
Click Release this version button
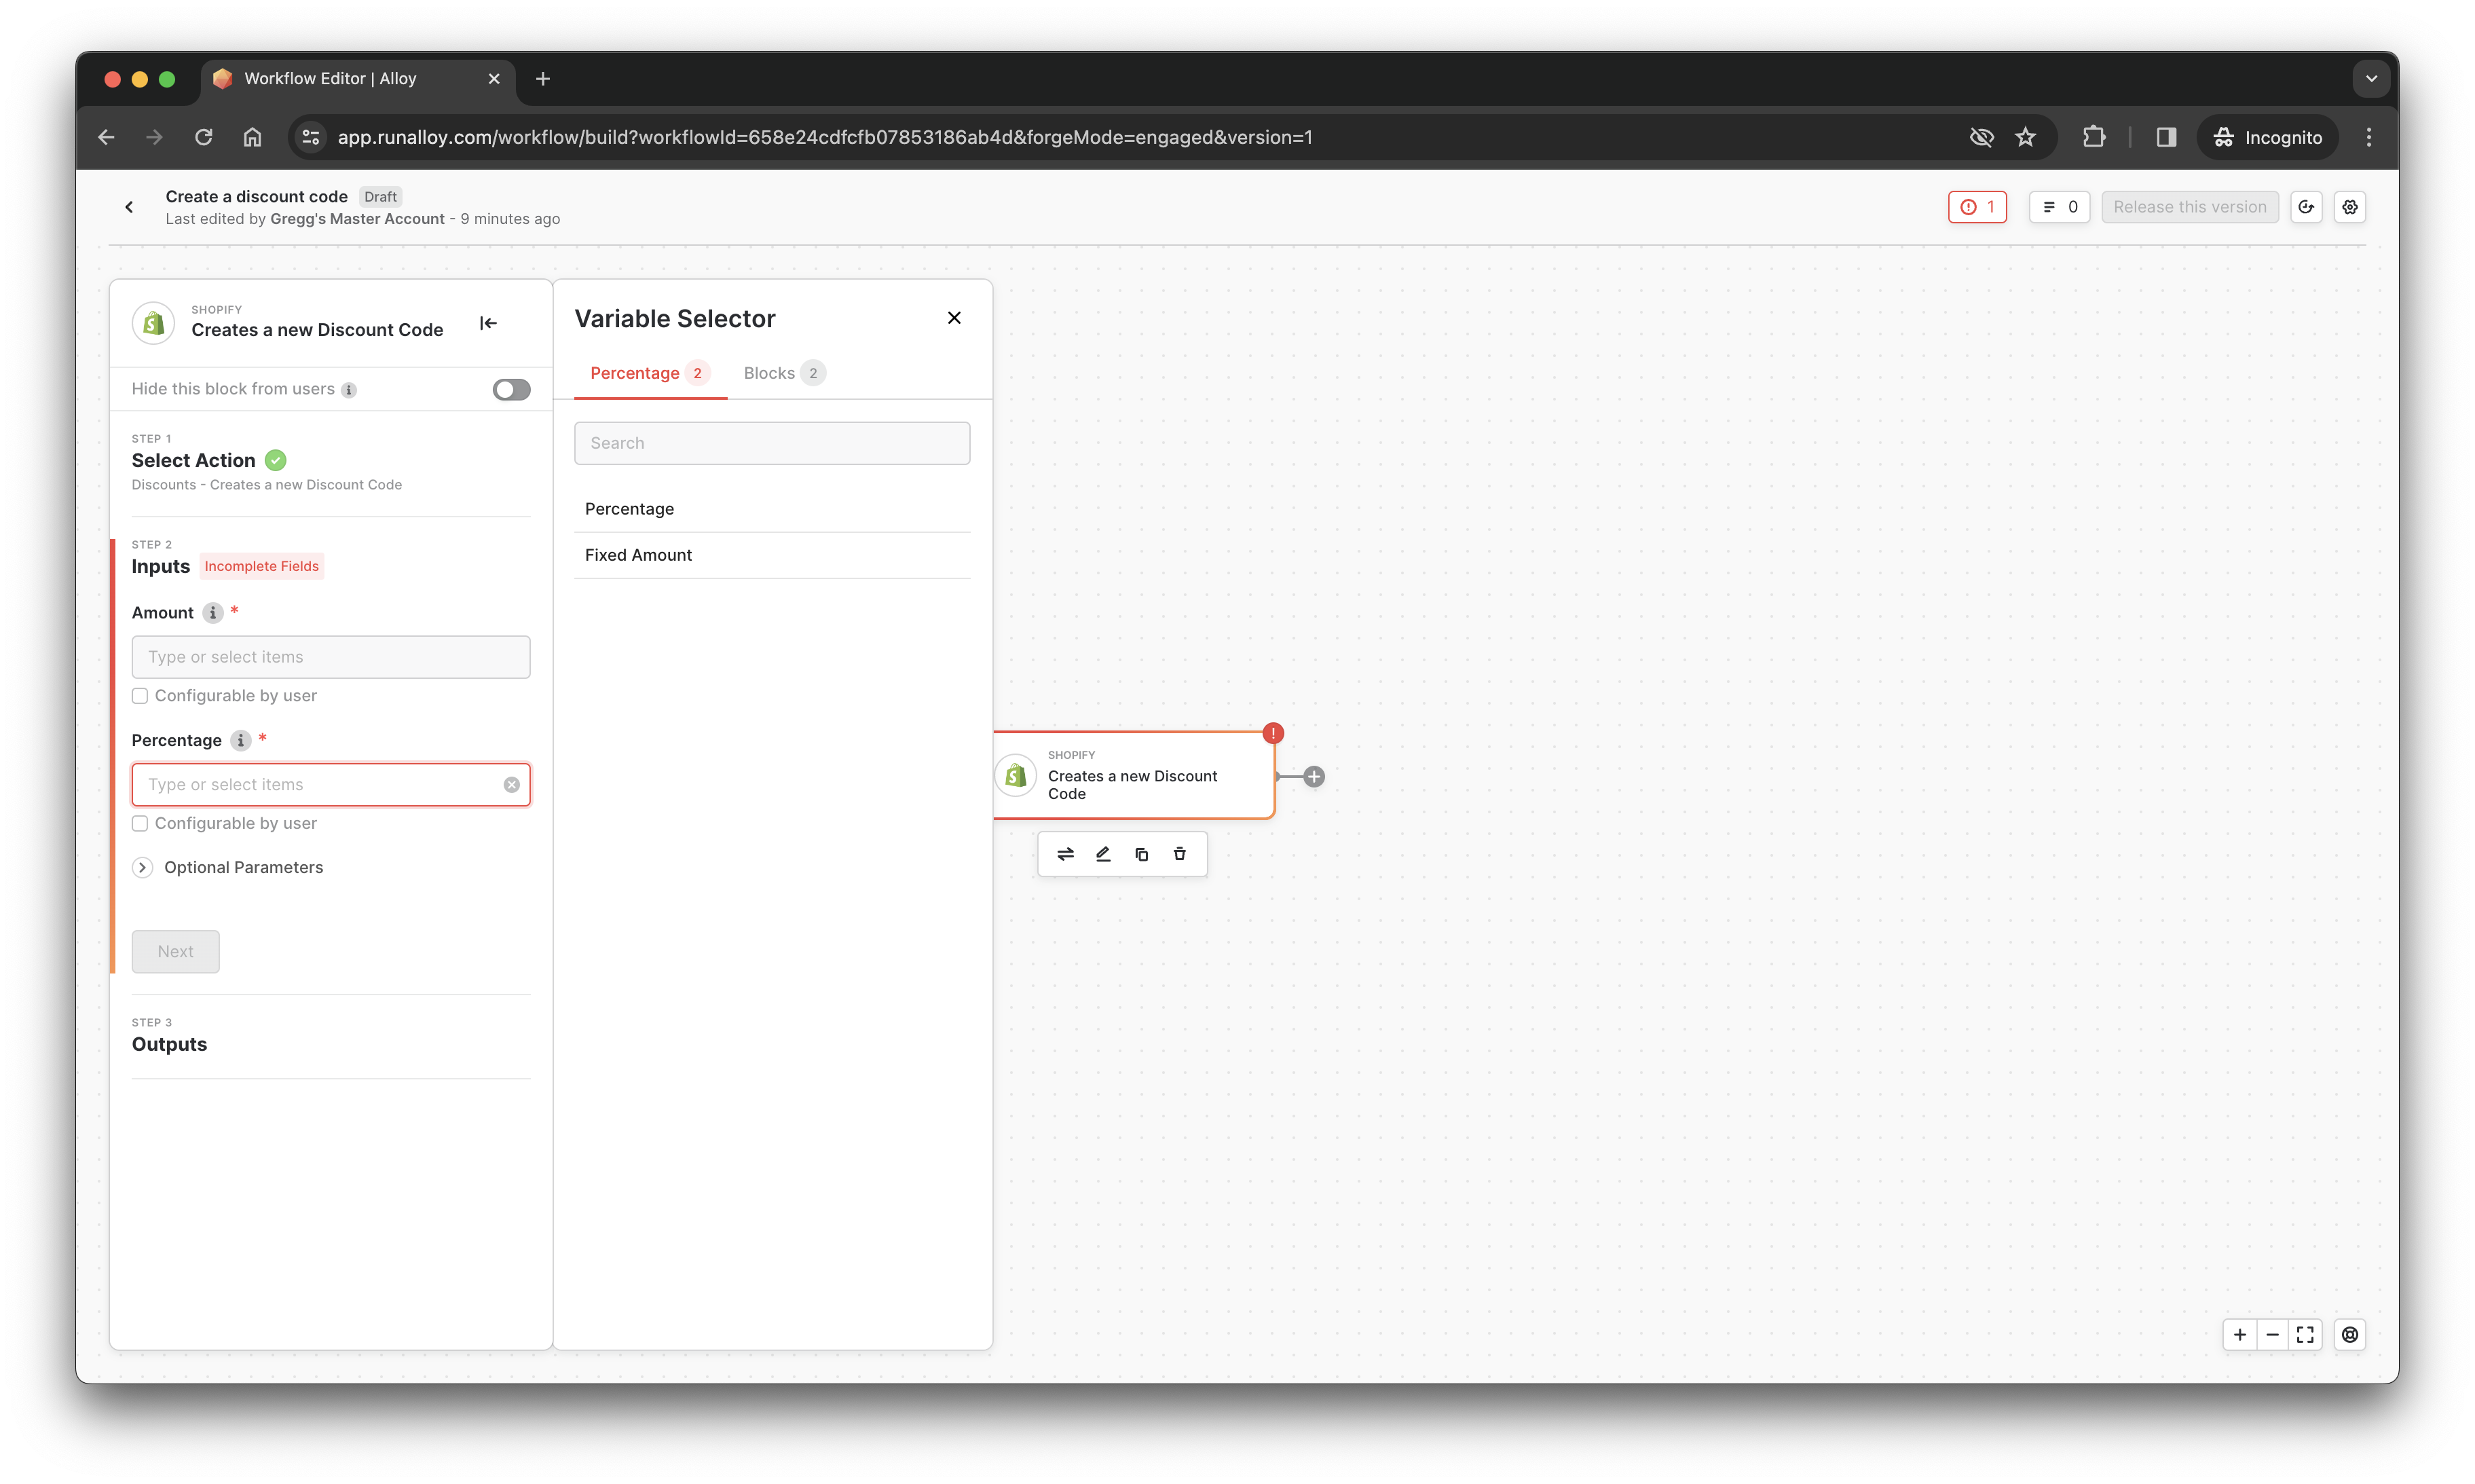click(2189, 207)
